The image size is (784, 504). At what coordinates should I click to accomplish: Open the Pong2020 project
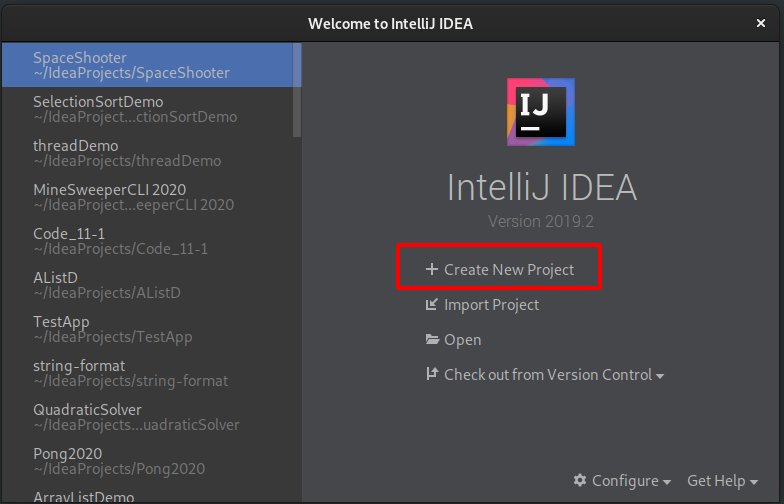pos(148,461)
